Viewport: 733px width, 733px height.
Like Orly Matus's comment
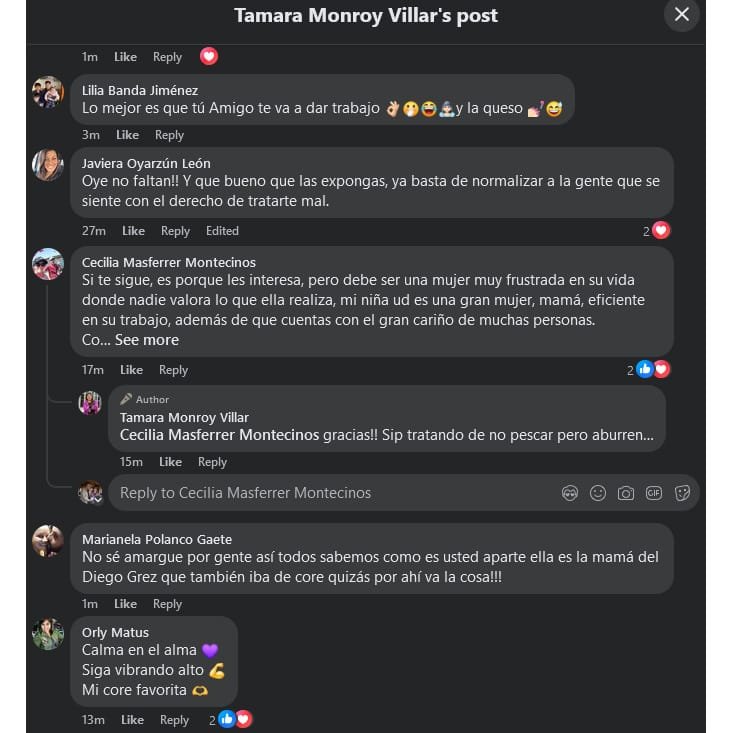[132, 720]
